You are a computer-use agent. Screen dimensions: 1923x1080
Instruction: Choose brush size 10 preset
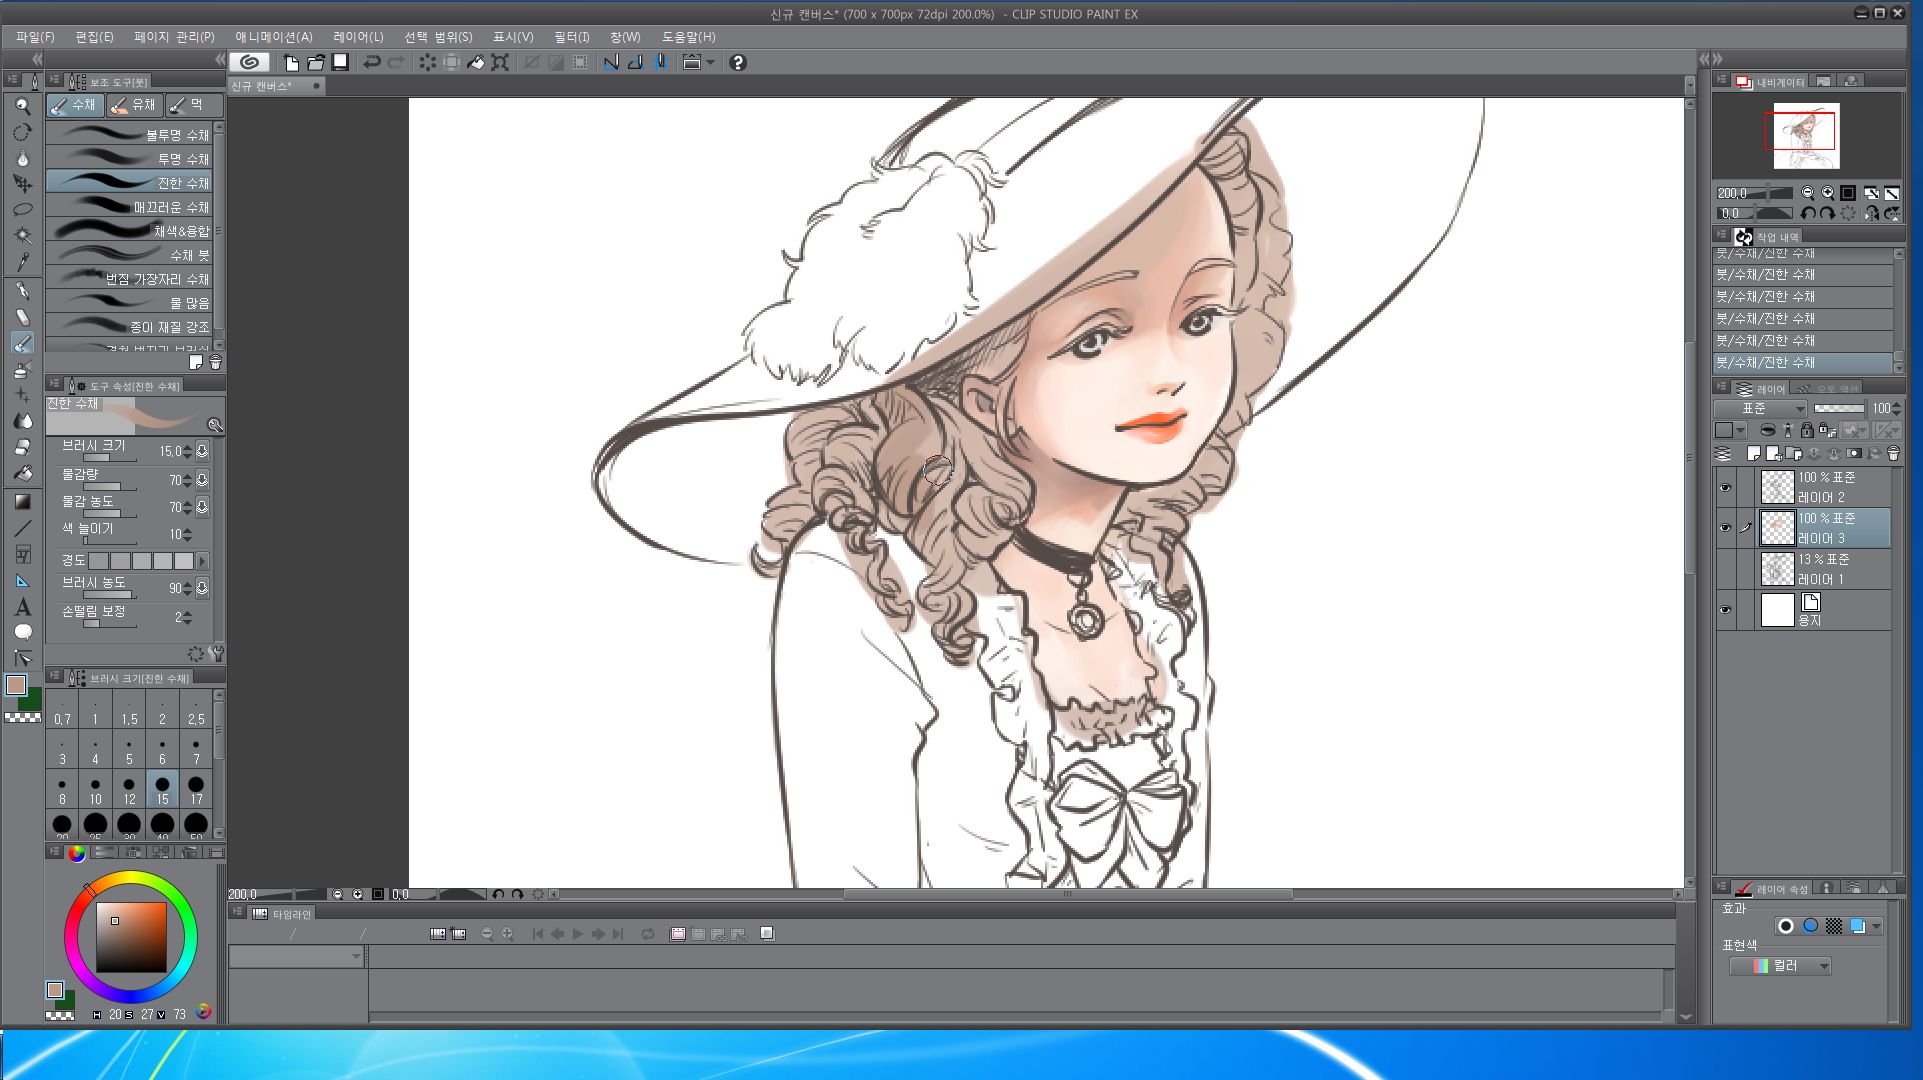tap(95, 790)
